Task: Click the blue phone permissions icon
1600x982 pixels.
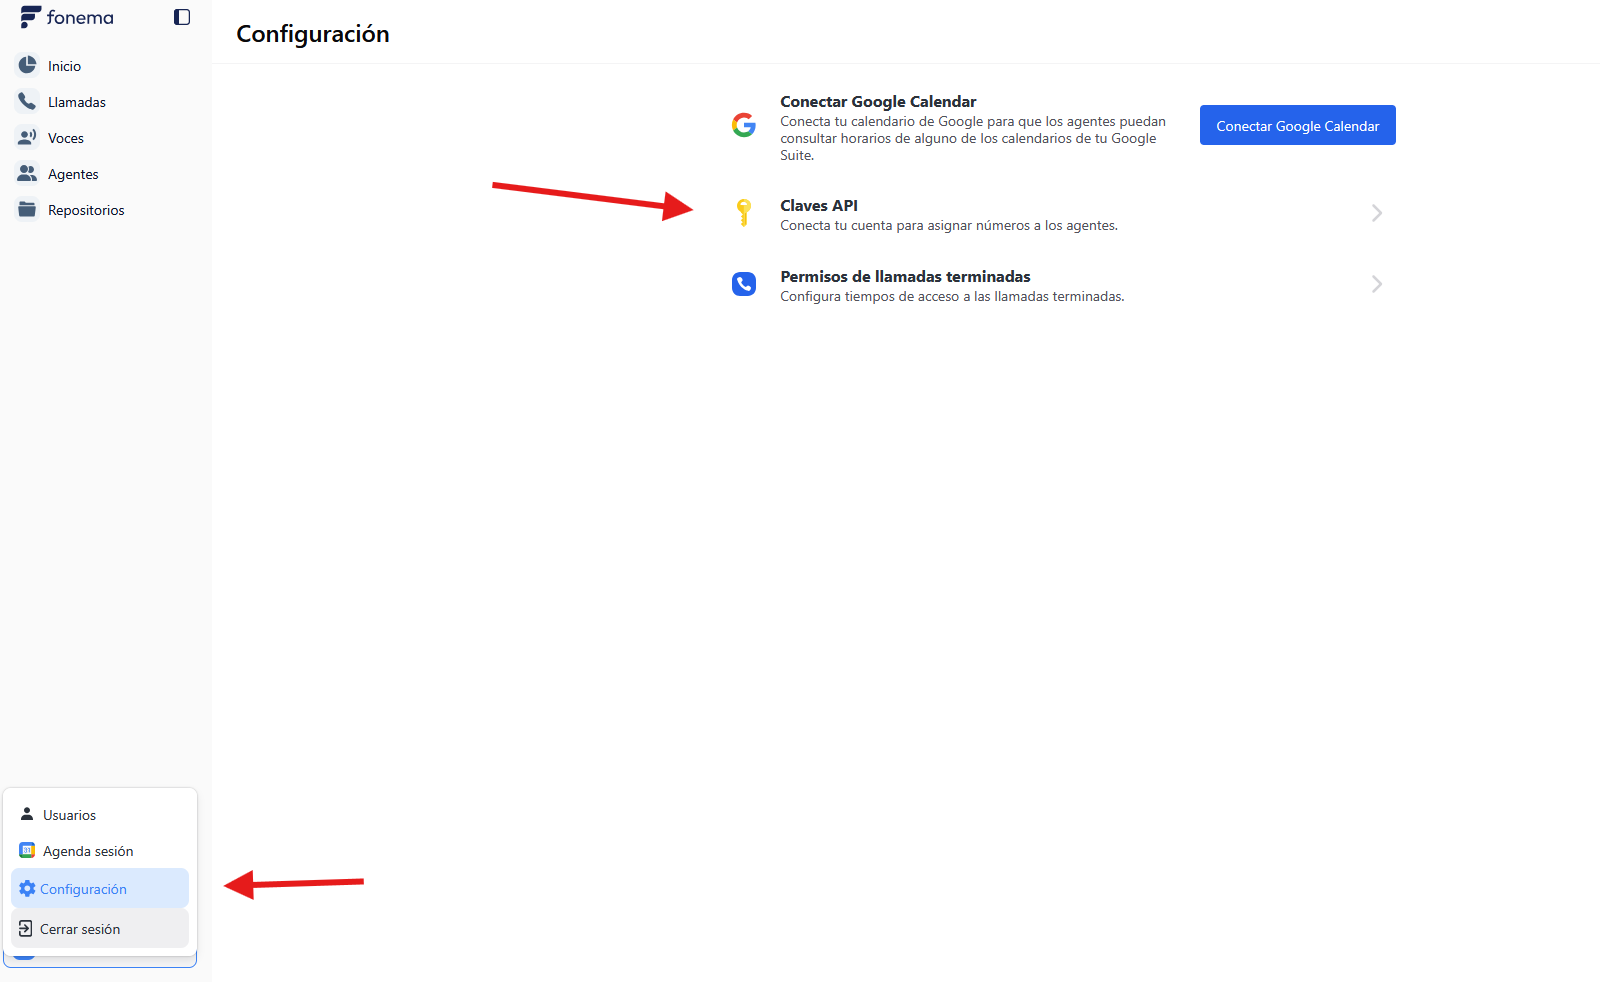Action: 743,284
